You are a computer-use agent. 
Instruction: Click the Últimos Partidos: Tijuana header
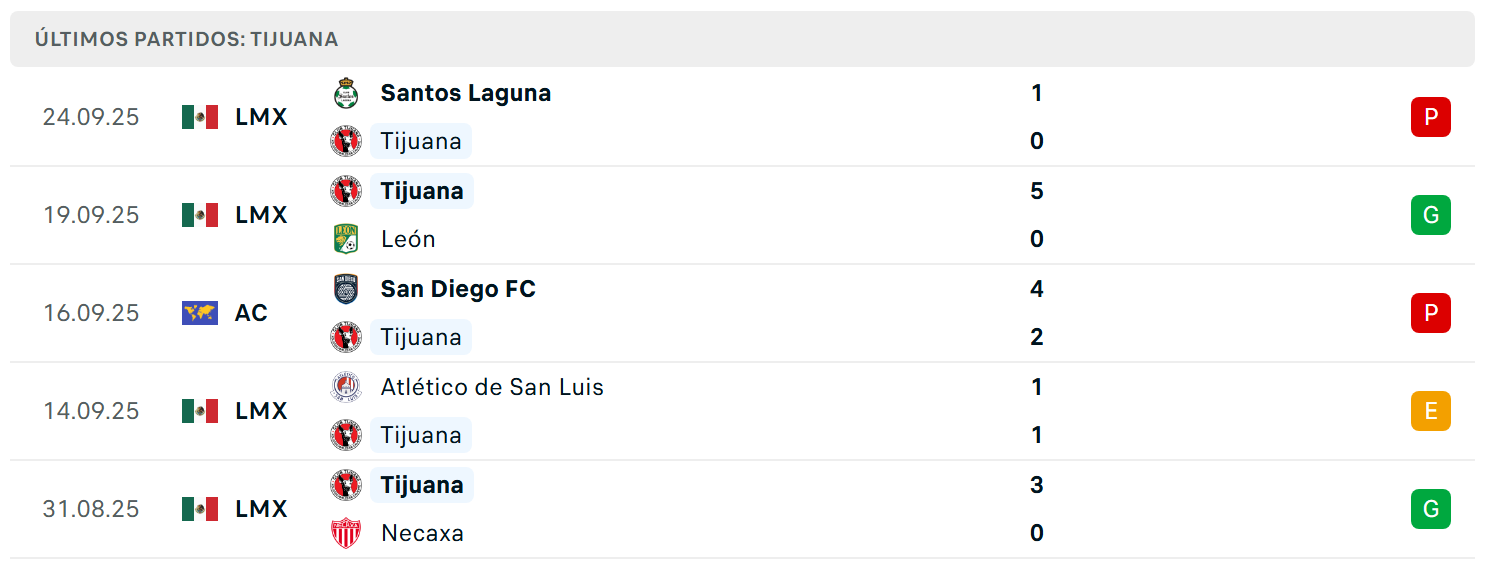[186, 39]
